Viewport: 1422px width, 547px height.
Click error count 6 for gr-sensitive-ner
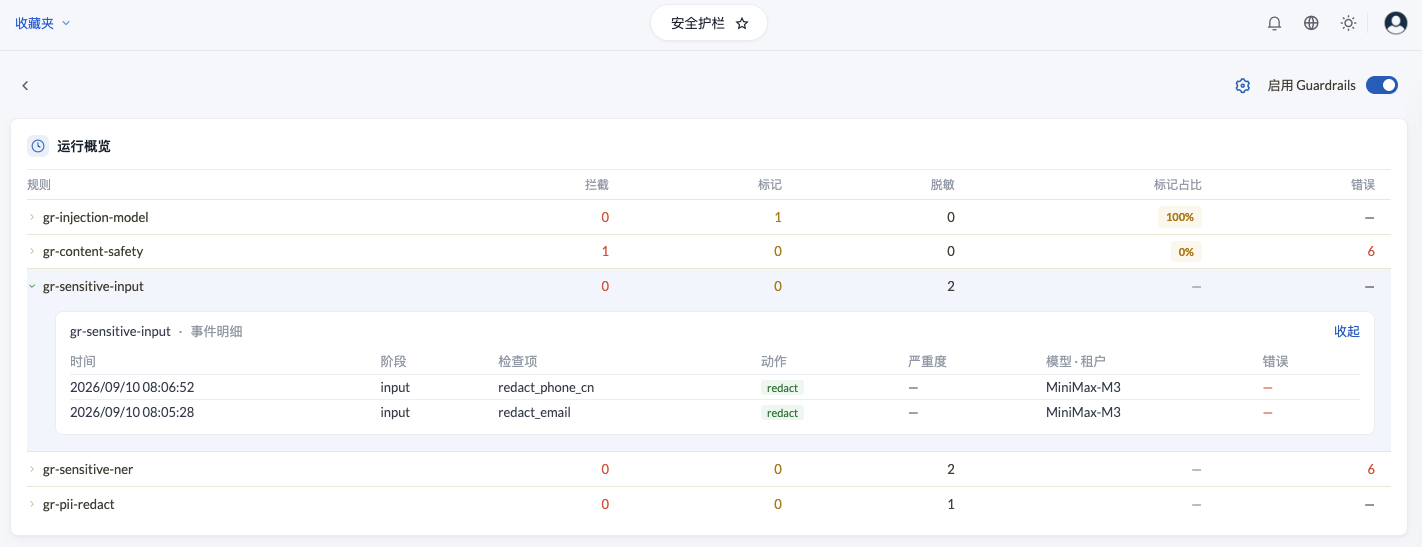pos(1371,469)
